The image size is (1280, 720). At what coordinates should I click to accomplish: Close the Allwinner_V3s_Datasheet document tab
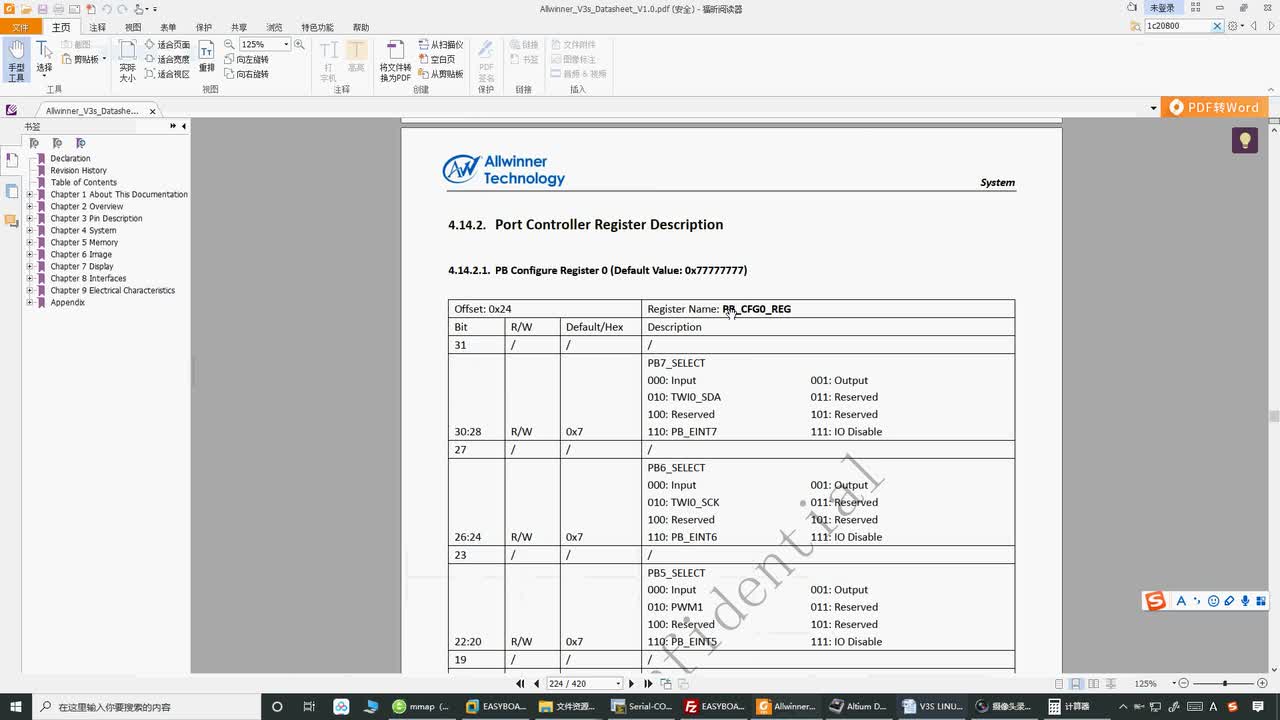point(153,111)
